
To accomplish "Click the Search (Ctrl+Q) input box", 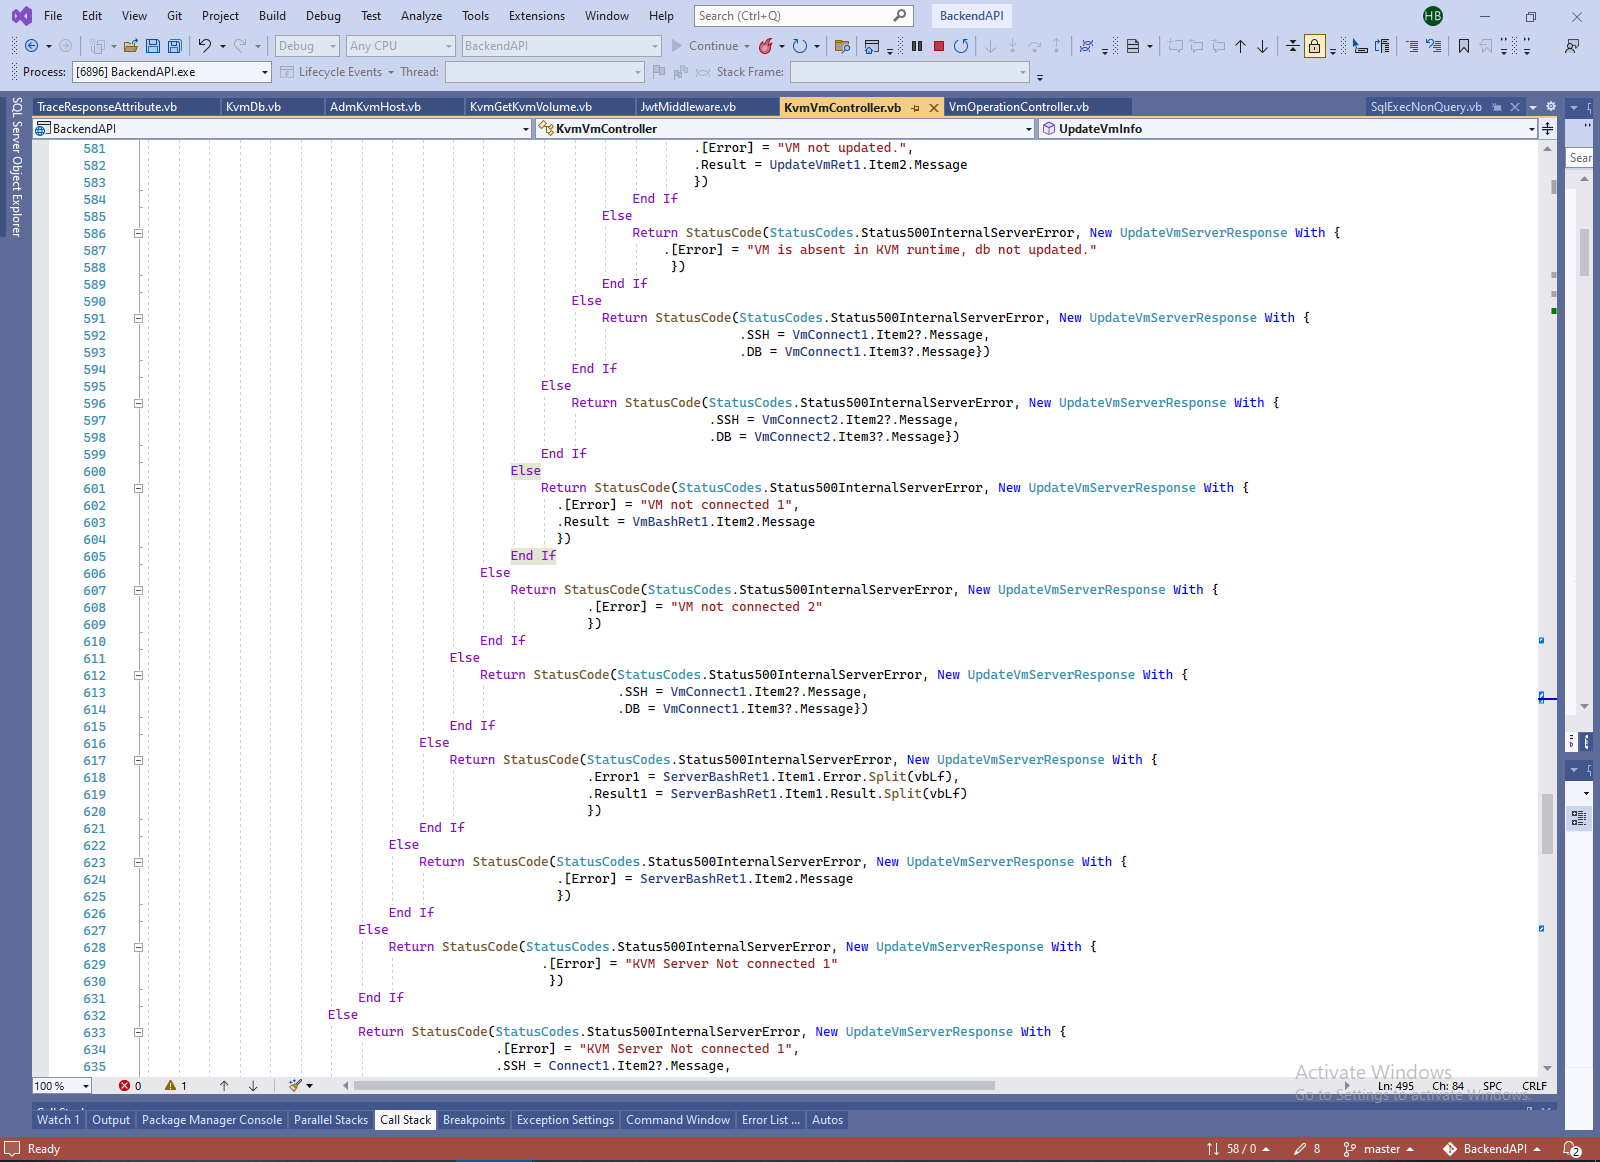I will tap(803, 16).
